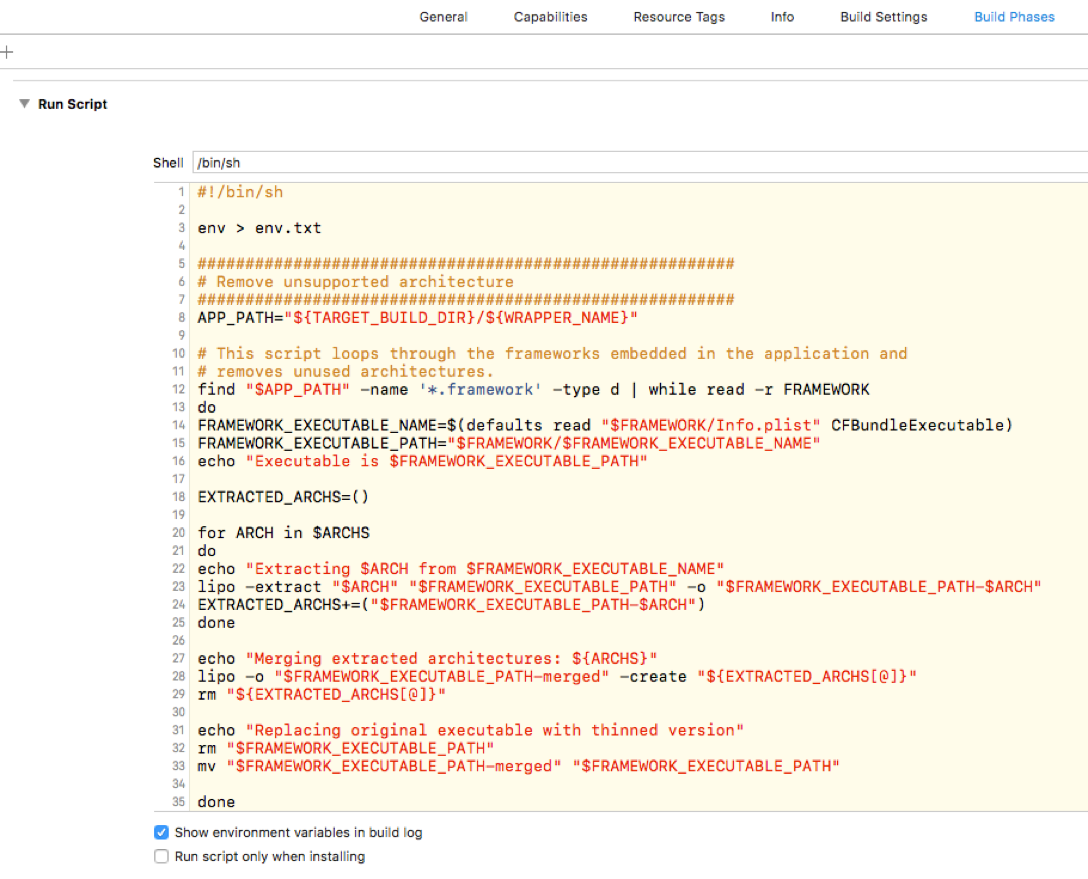Image resolution: width=1088 pixels, height=879 pixels.
Task: Click the #!/bin/sh shebang on line 1
Action: pos(240,192)
